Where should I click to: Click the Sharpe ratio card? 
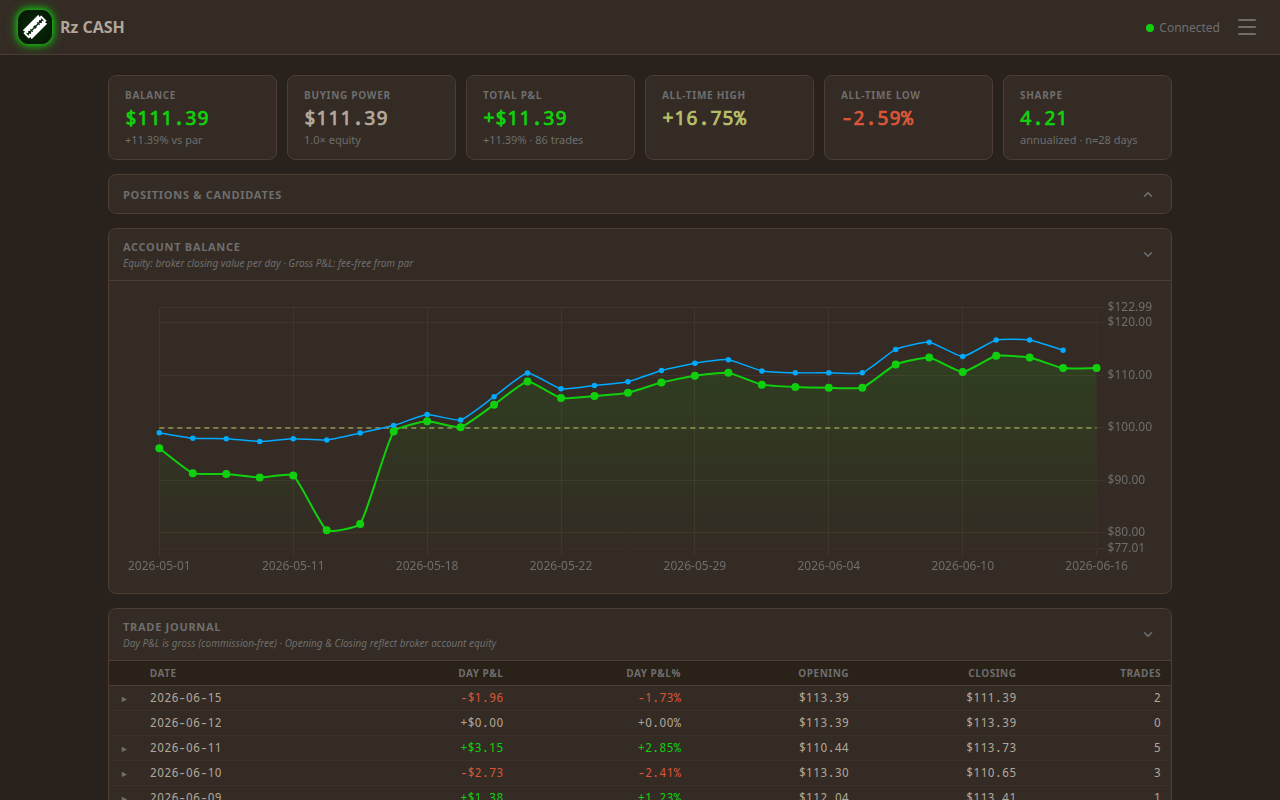1087,118
